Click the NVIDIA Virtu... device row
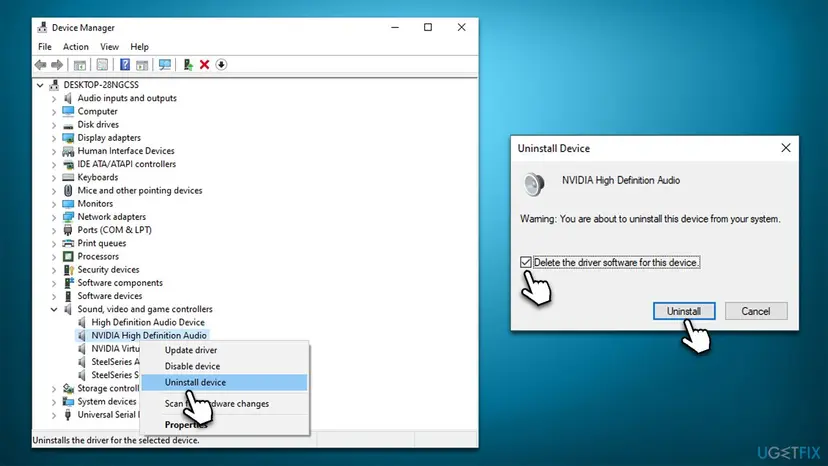 tap(109, 349)
